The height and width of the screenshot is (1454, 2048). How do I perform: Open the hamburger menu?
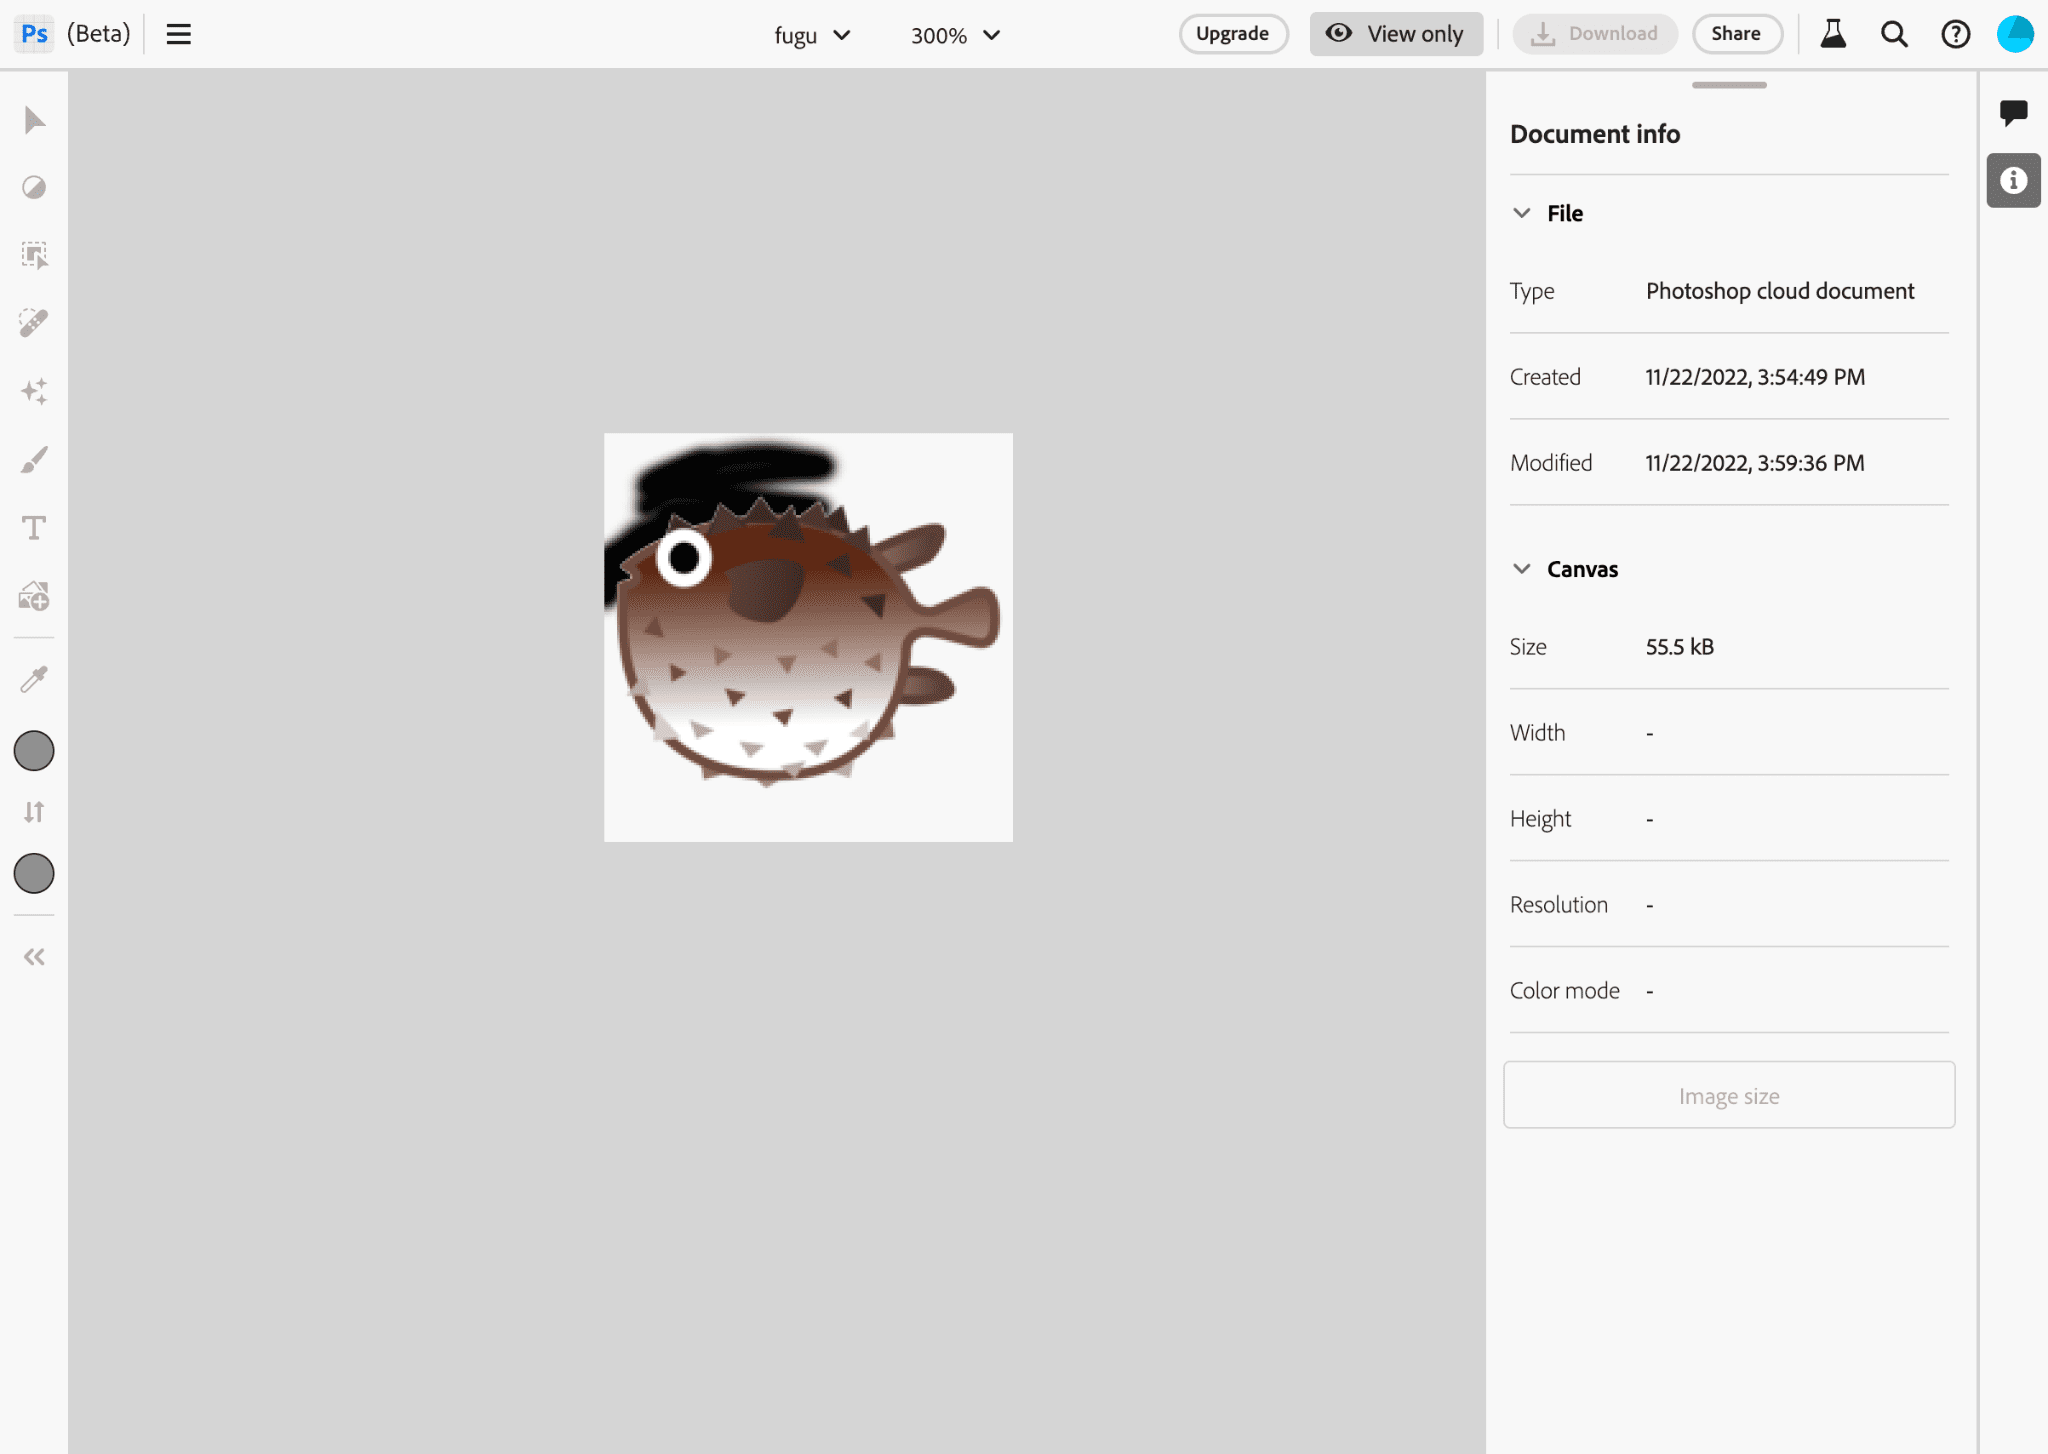pyautogui.click(x=178, y=35)
